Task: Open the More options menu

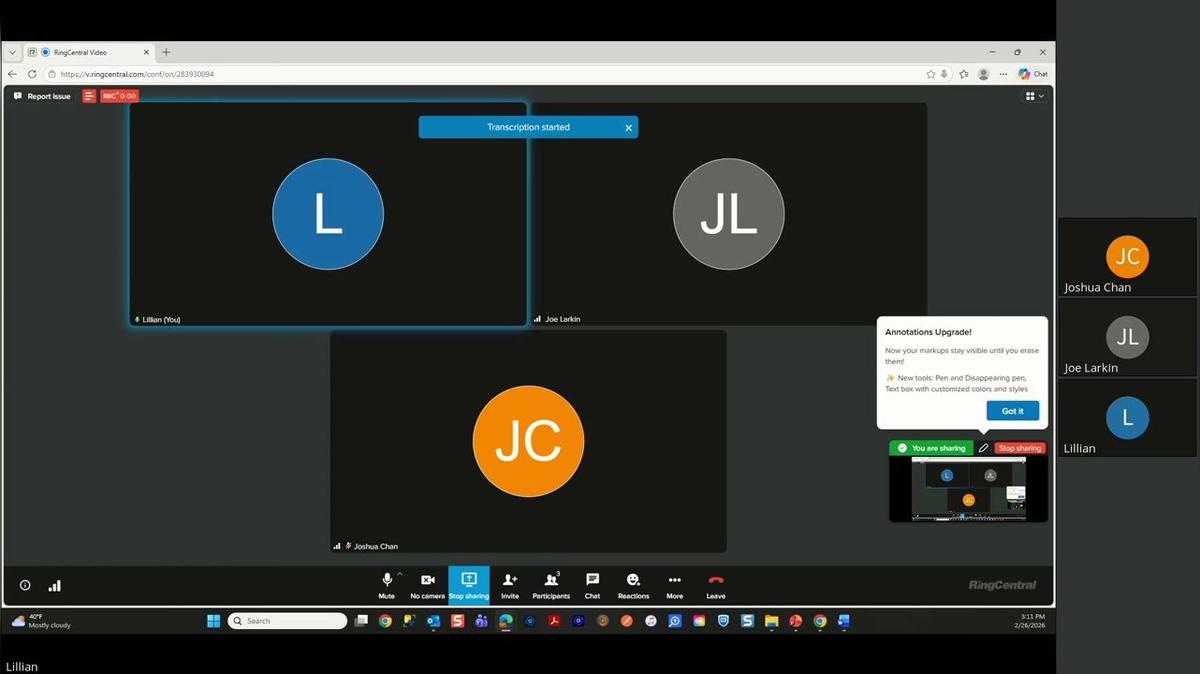Action: coord(675,584)
